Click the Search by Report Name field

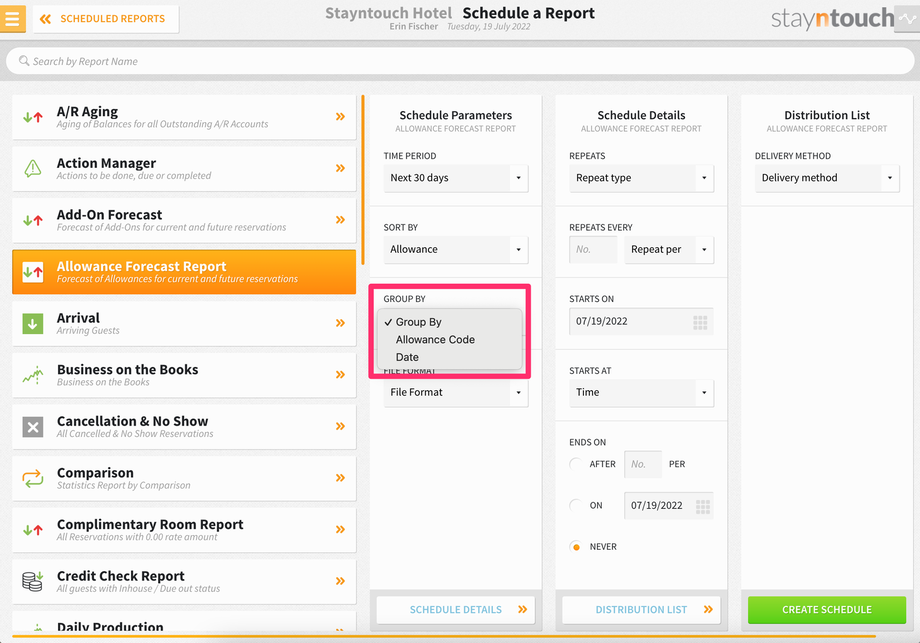point(460,61)
